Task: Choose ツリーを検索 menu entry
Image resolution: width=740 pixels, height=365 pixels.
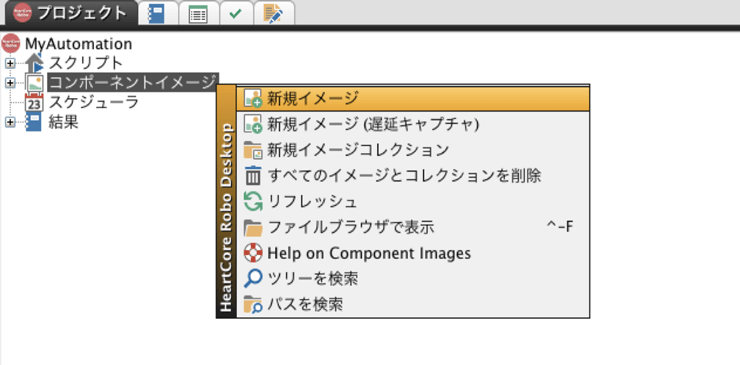Action: tap(413, 279)
